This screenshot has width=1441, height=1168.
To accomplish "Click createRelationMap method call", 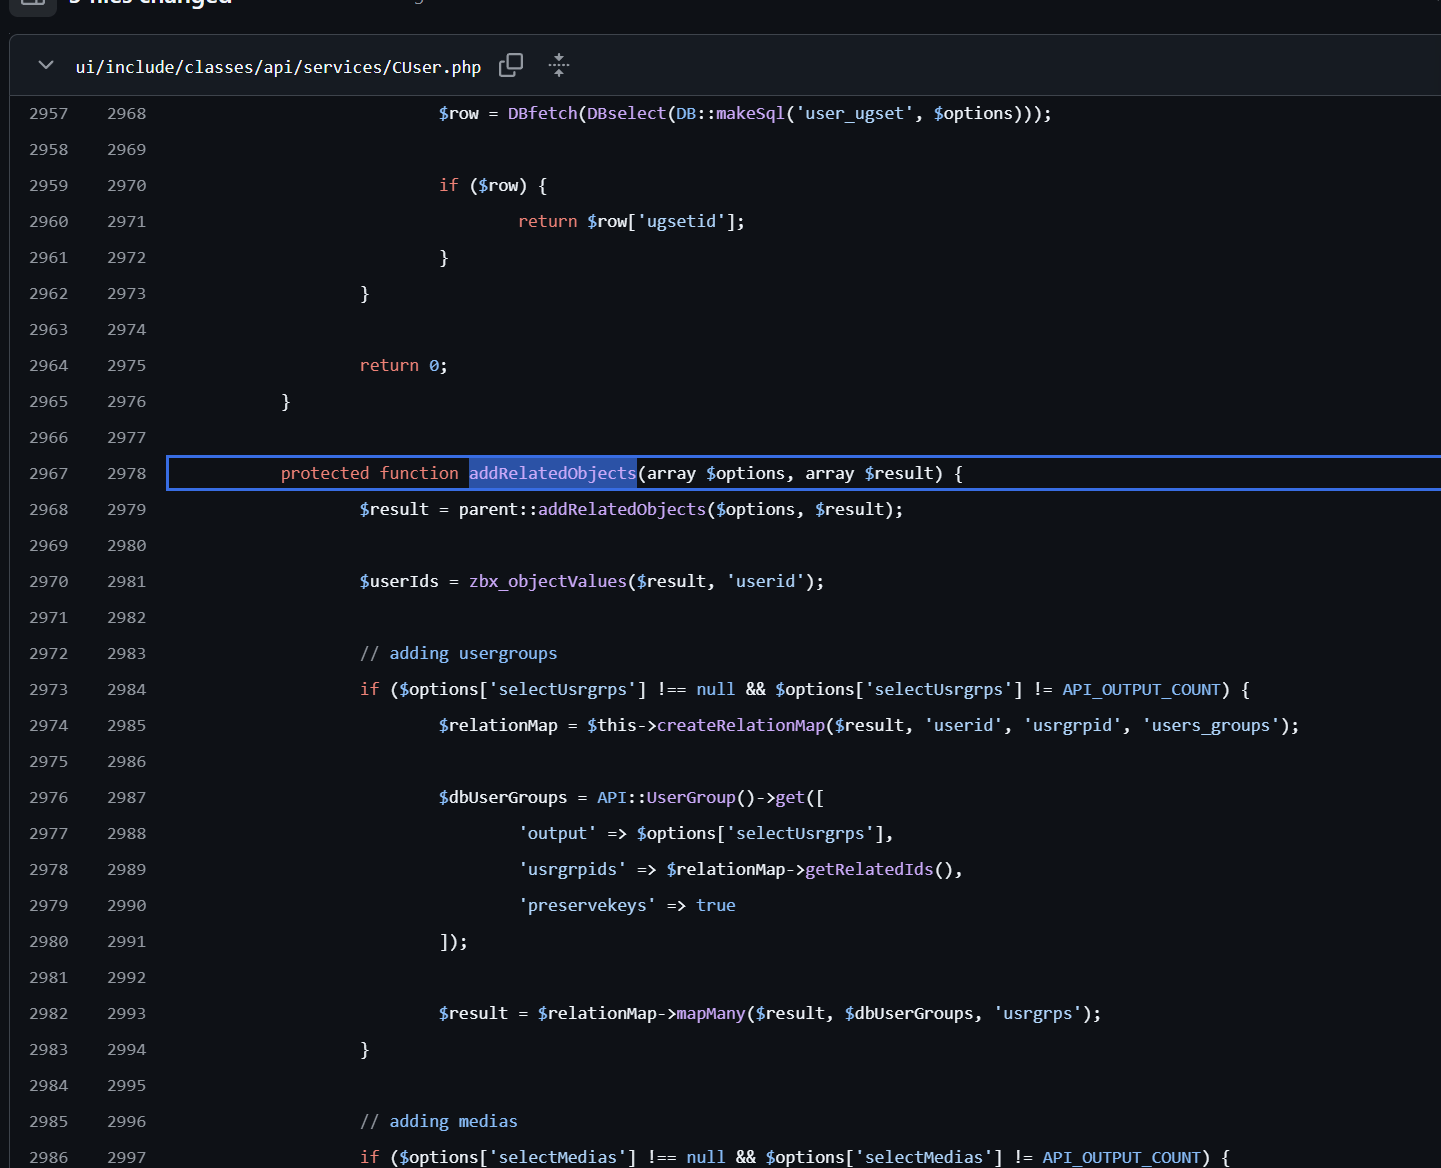I will [x=741, y=725].
